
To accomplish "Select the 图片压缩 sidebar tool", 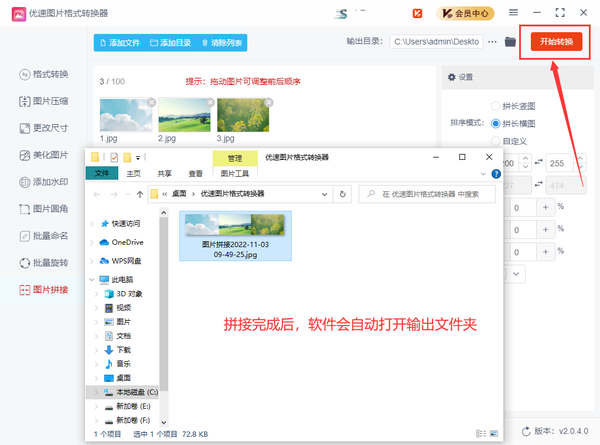I will (x=43, y=102).
